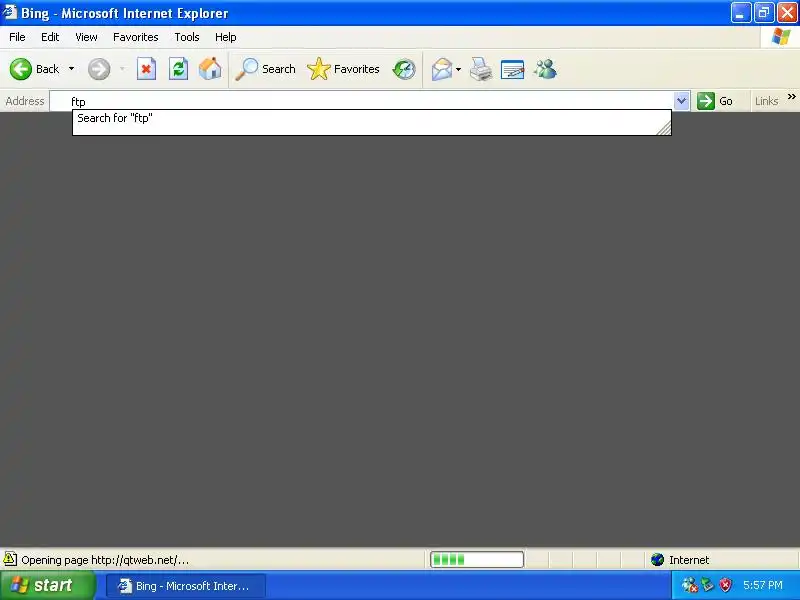Click the greyed Forward arrow button
The image size is (800, 600).
coord(99,69)
